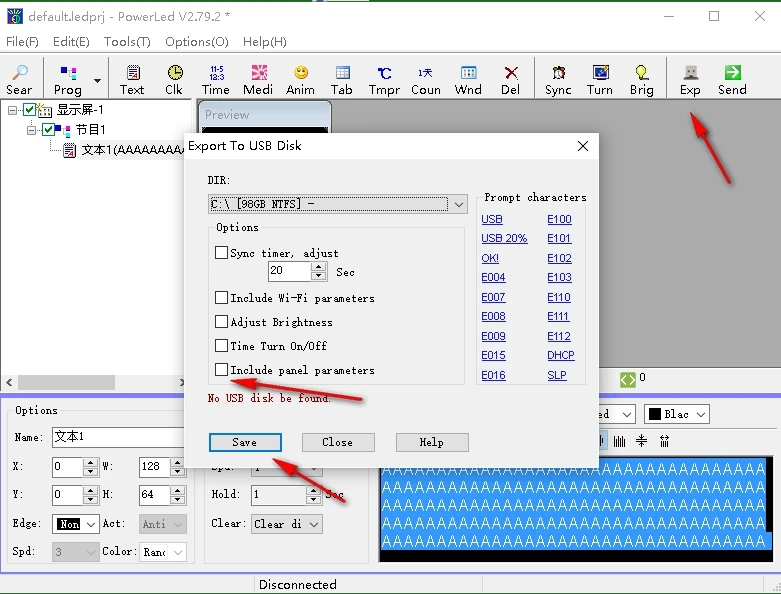
Task: Click the Coun countdown icon
Action: 426,80
